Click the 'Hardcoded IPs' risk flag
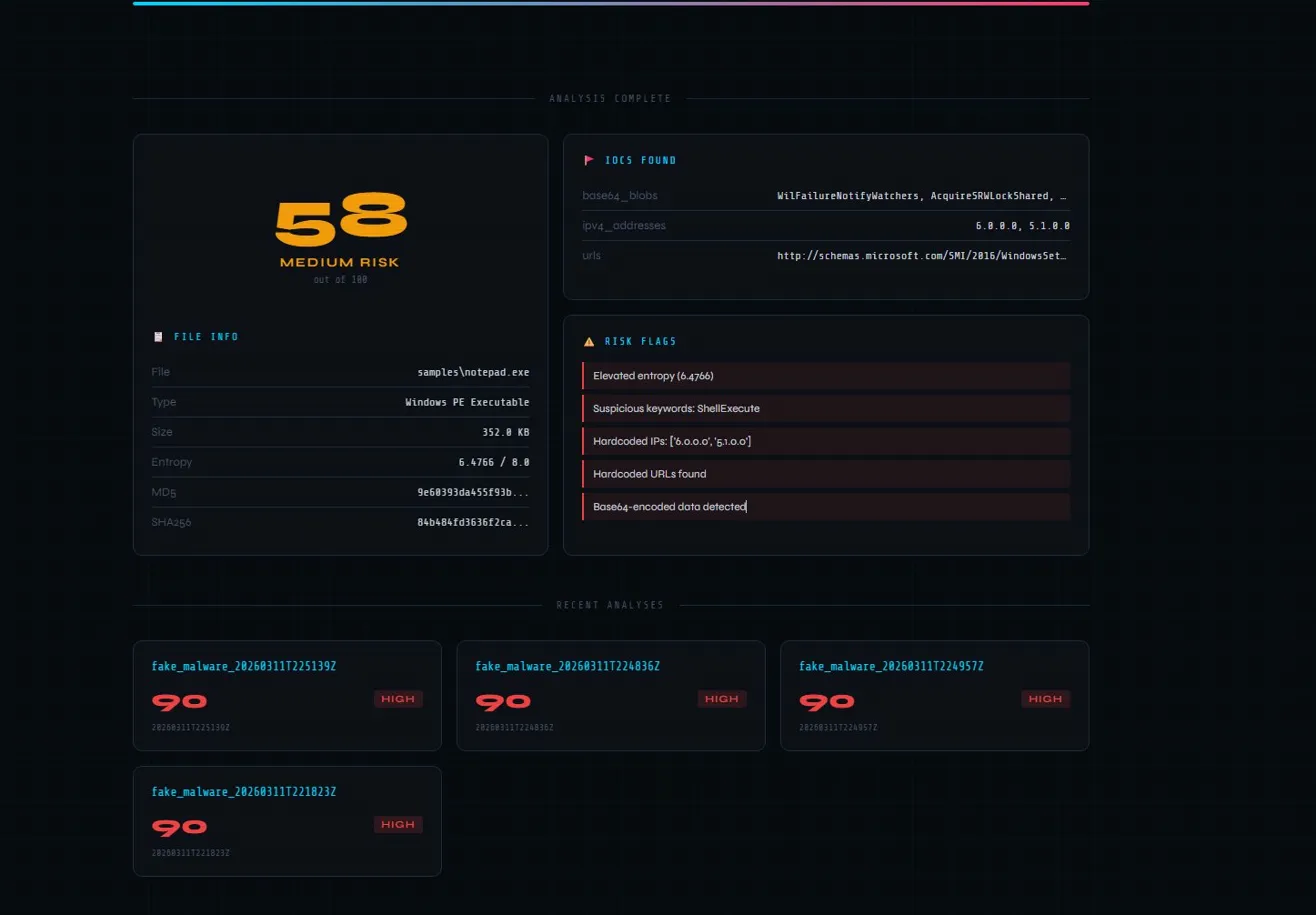1316x915 pixels. 826,441
